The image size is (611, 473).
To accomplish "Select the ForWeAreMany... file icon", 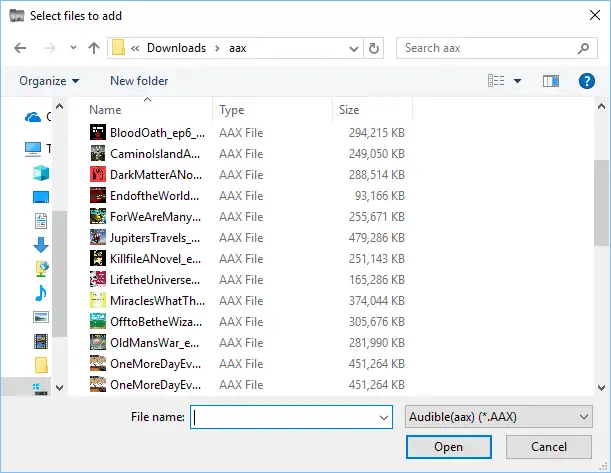I will (97, 217).
